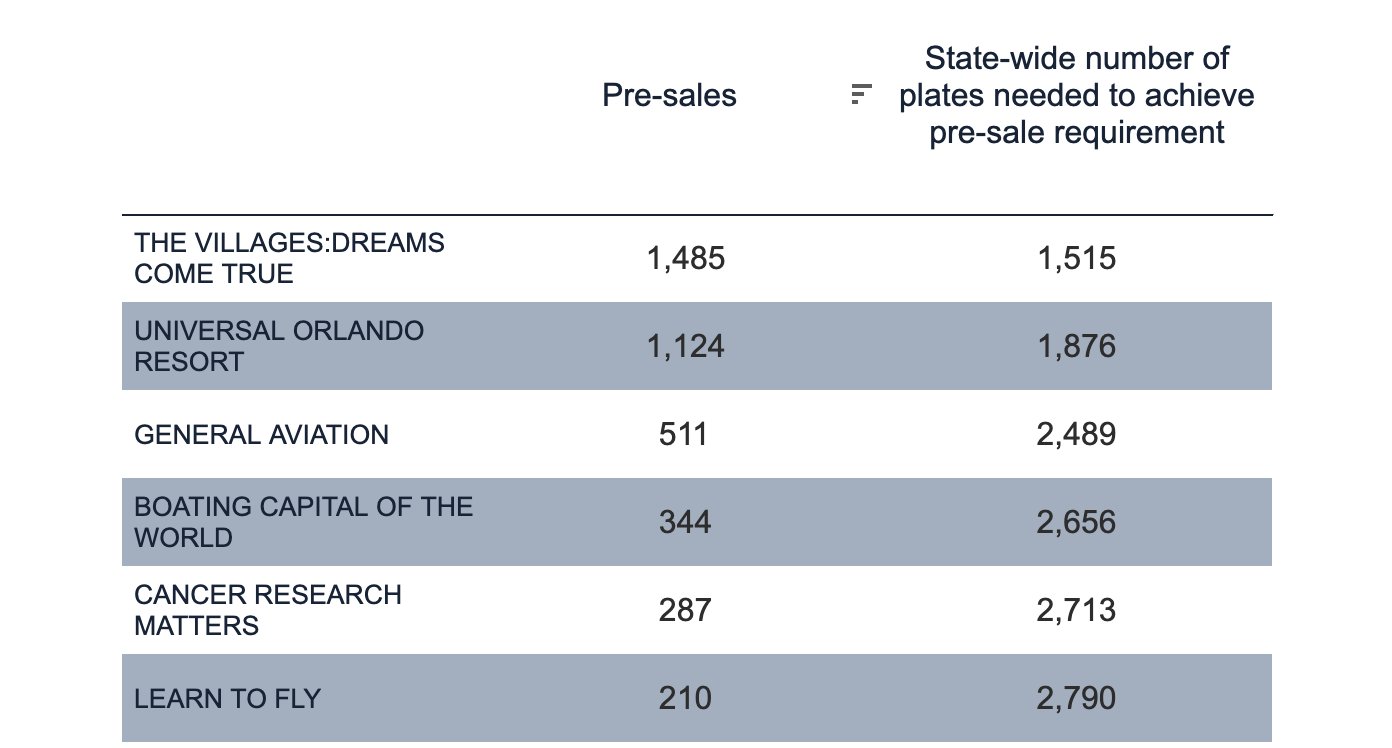Viewport: 1392px width, 748px height.
Task: Click pre-sales value 287
Action: [x=685, y=610]
